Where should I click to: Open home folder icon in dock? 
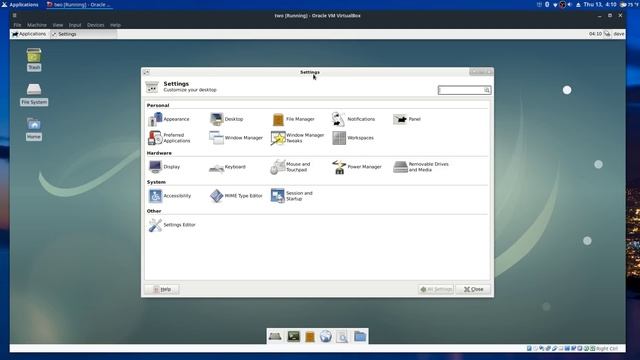pos(360,337)
